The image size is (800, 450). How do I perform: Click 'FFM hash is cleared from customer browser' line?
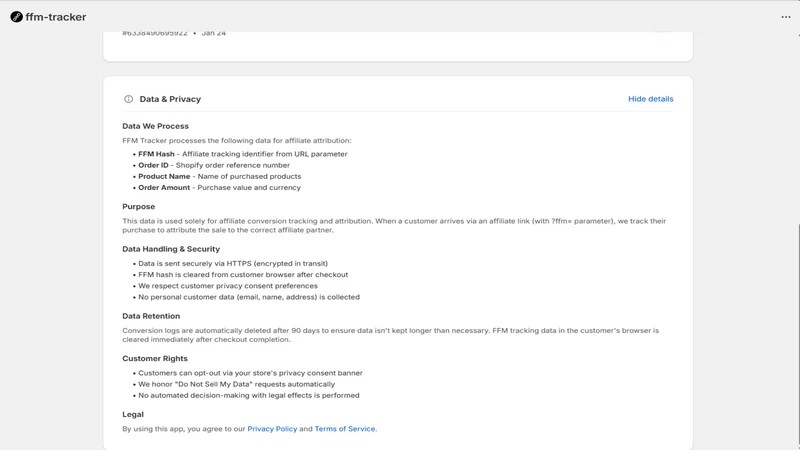[243, 274]
